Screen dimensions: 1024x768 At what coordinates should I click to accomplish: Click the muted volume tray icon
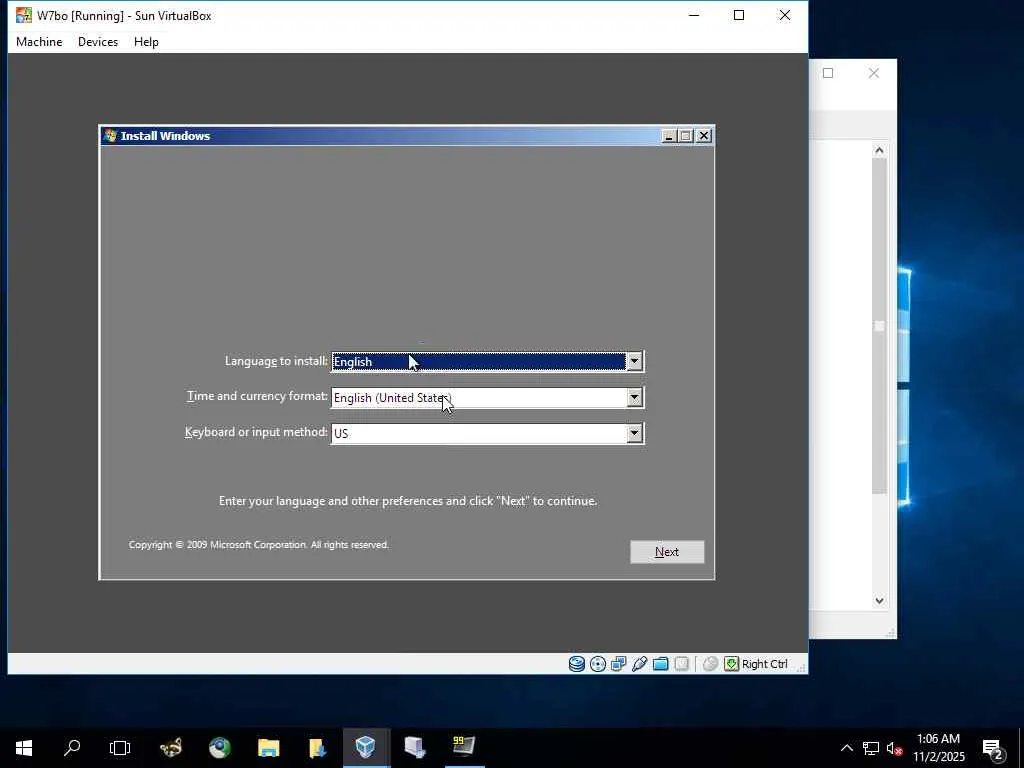click(894, 748)
